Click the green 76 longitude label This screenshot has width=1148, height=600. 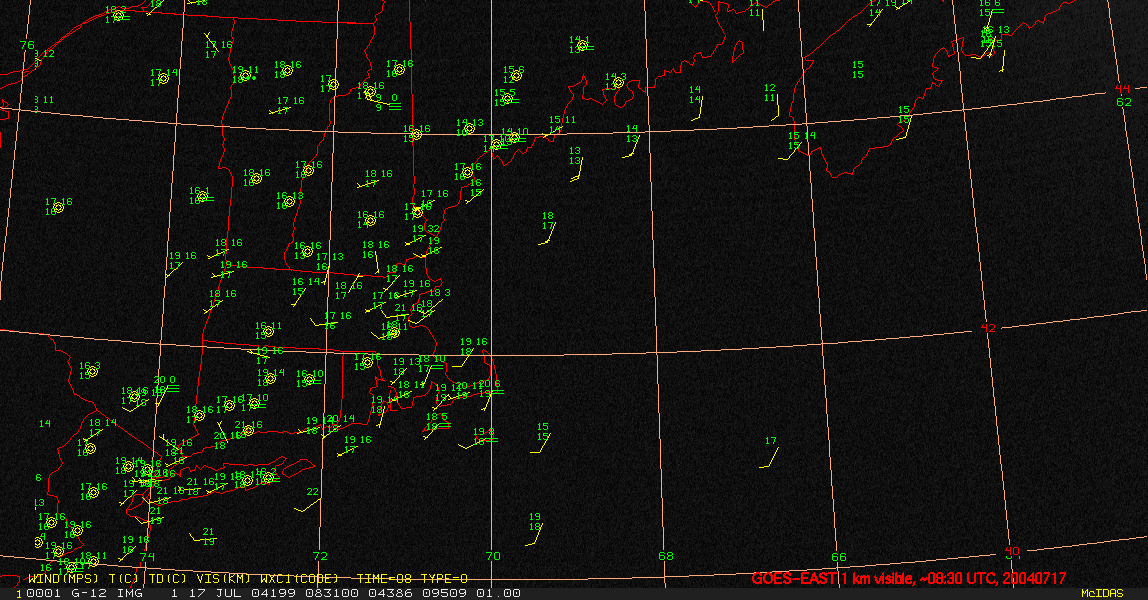[x=27, y=45]
